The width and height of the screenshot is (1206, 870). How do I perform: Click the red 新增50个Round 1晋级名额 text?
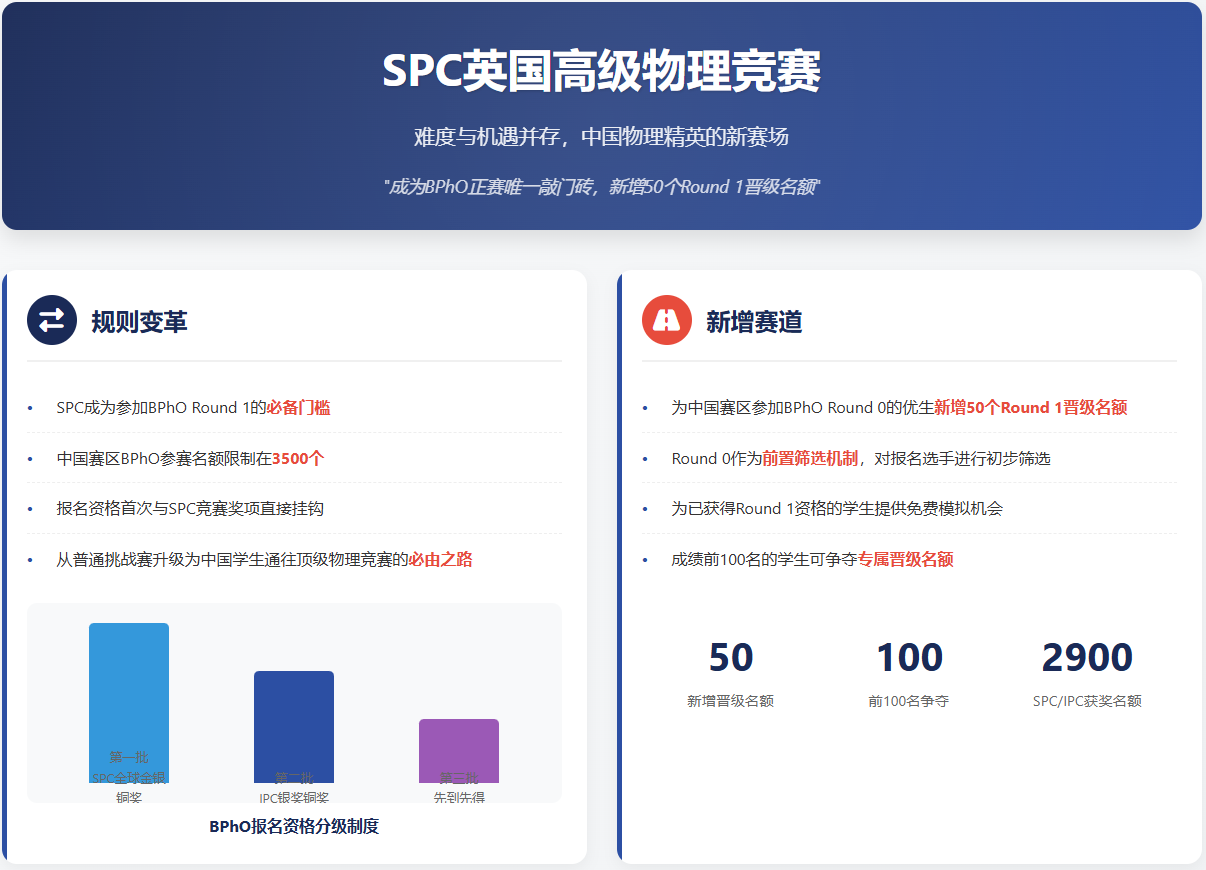(x=1030, y=408)
